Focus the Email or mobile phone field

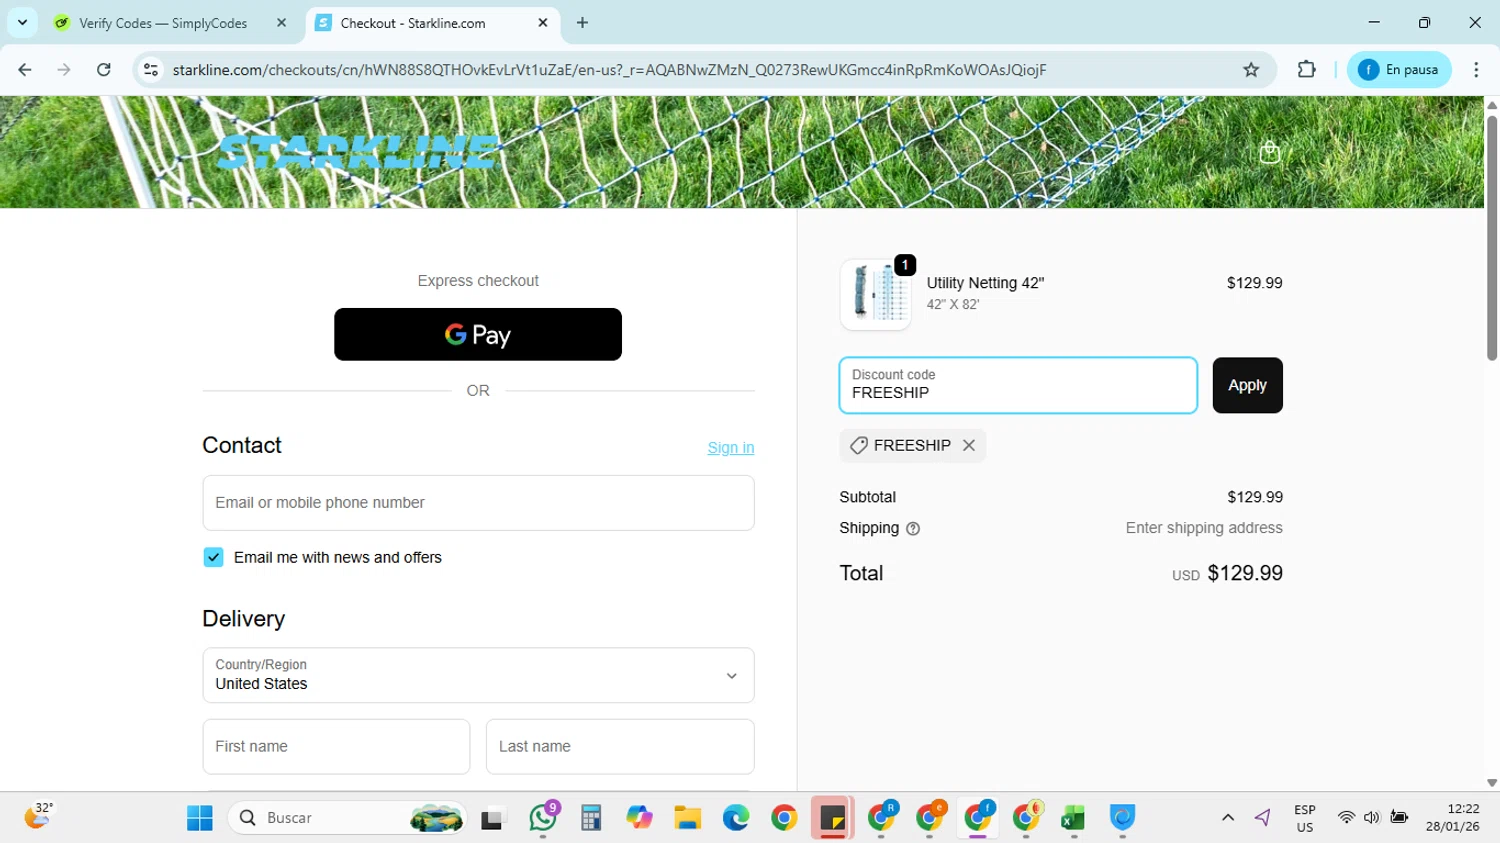click(x=478, y=503)
